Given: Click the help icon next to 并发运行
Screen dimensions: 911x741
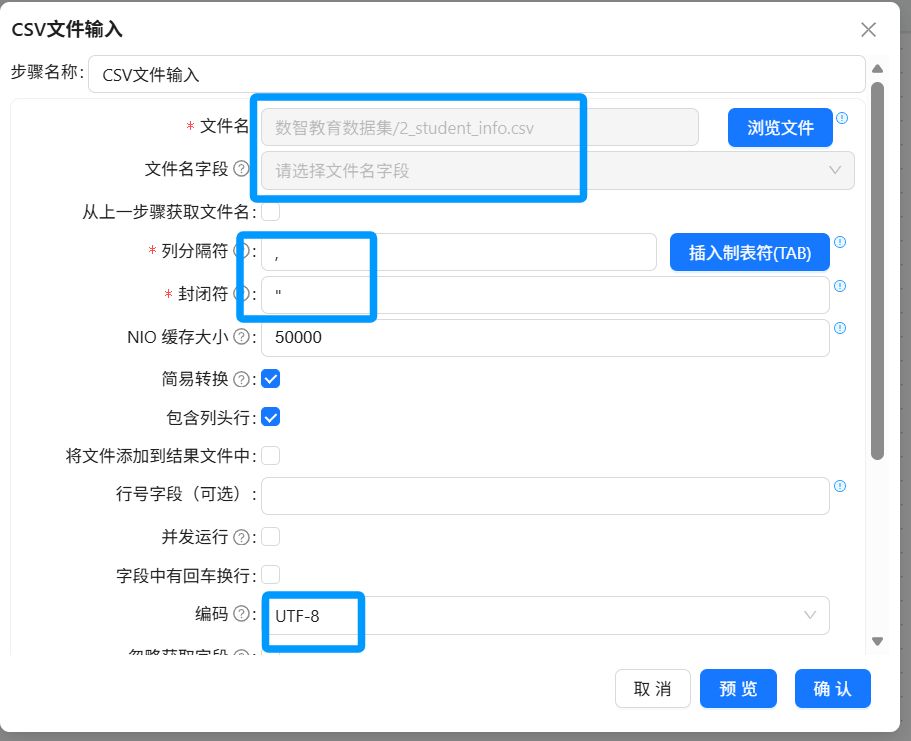Looking at the screenshot, I should pyautogui.click(x=241, y=537).
